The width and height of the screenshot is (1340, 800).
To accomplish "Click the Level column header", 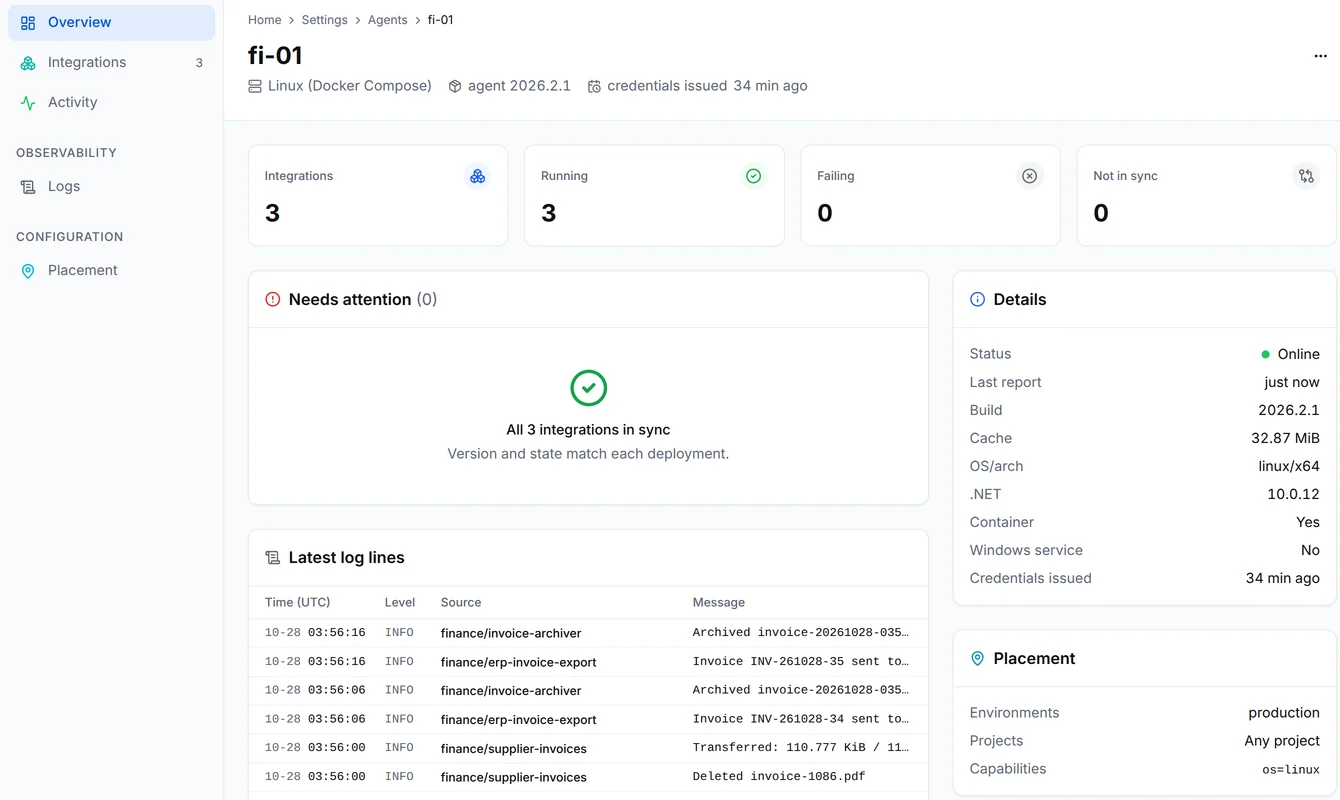I will point(400,602).
